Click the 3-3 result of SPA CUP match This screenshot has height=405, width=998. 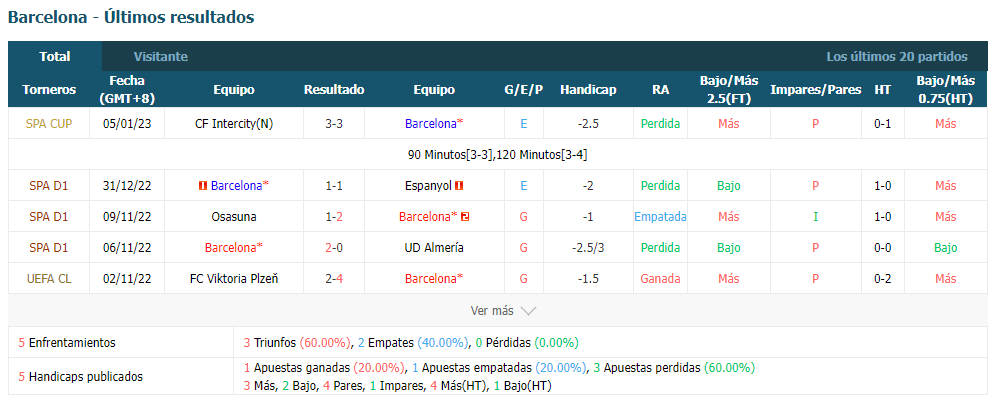pyautogui.click(x=334, y=124)
